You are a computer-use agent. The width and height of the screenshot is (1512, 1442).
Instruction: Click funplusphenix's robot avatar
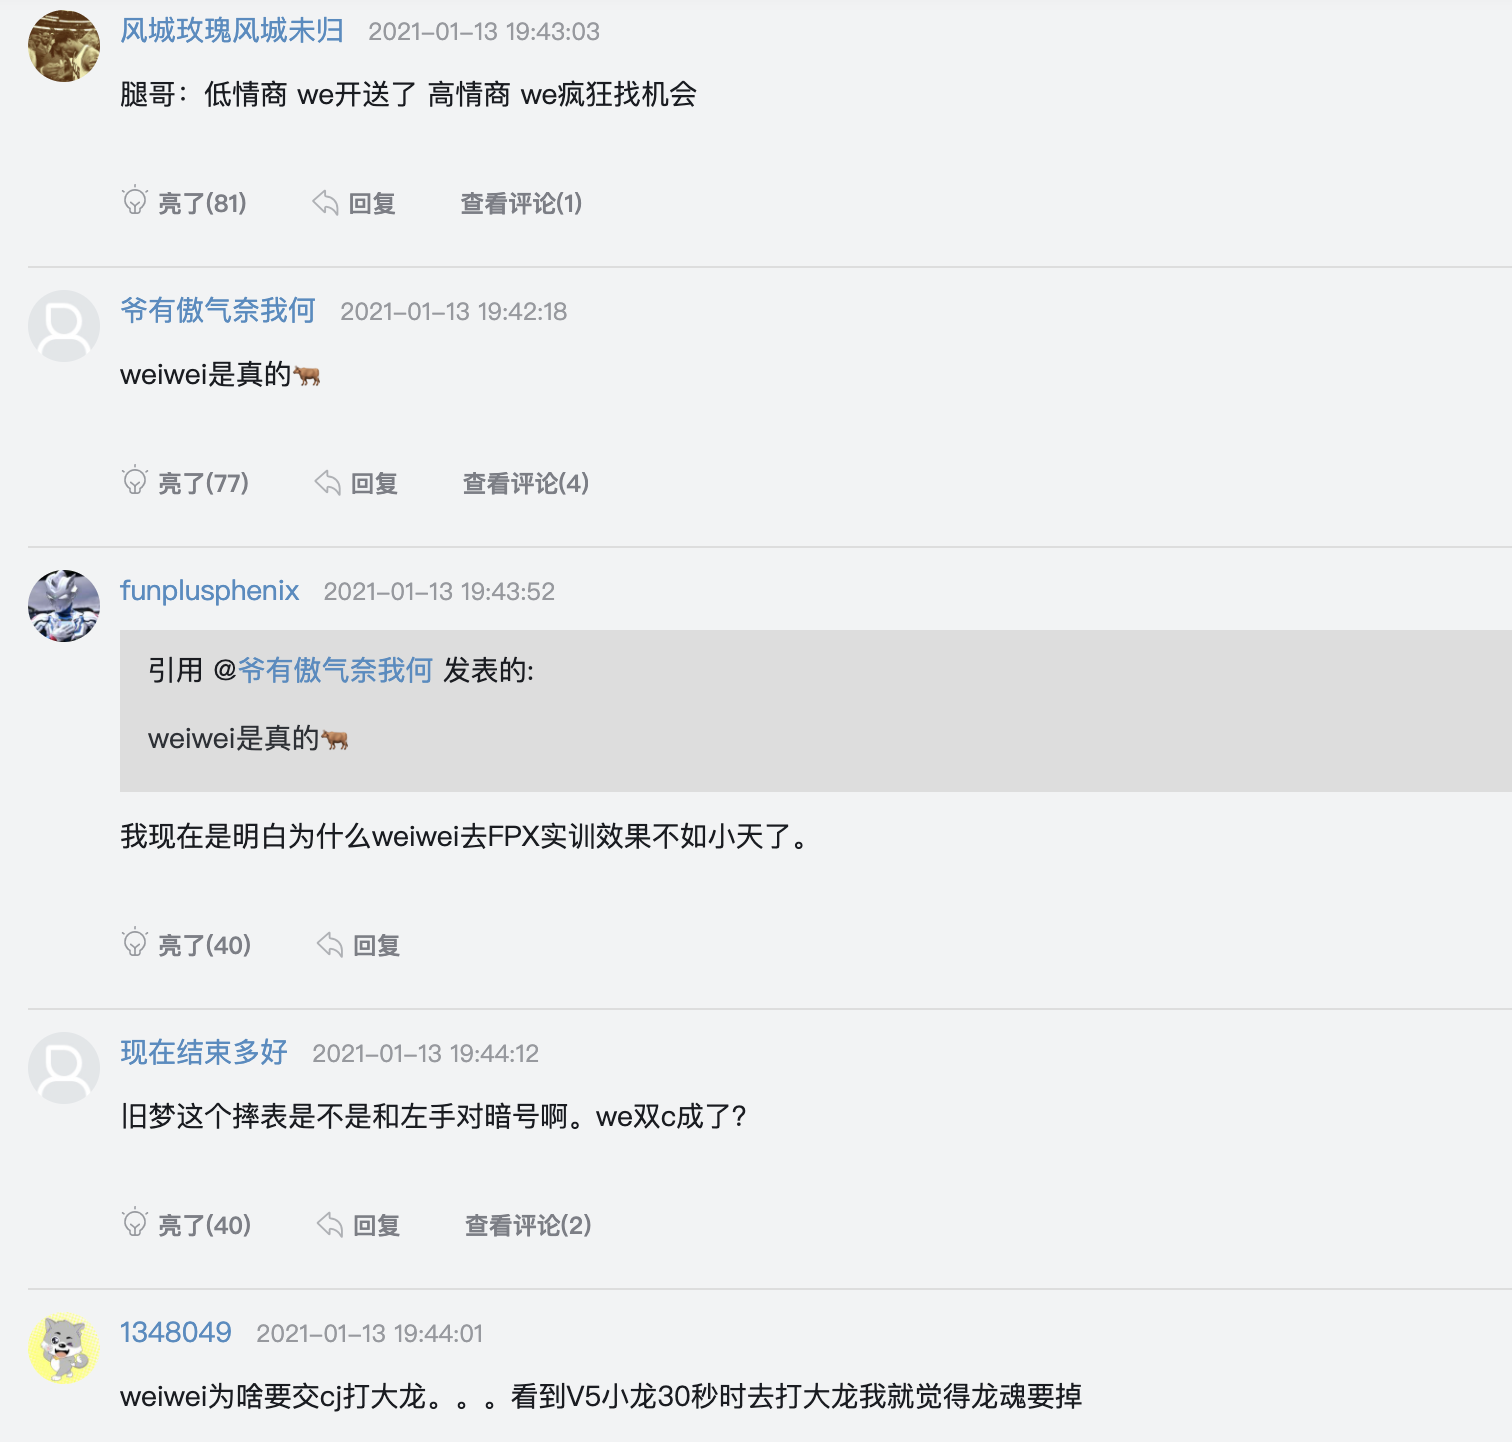(63, 605)
